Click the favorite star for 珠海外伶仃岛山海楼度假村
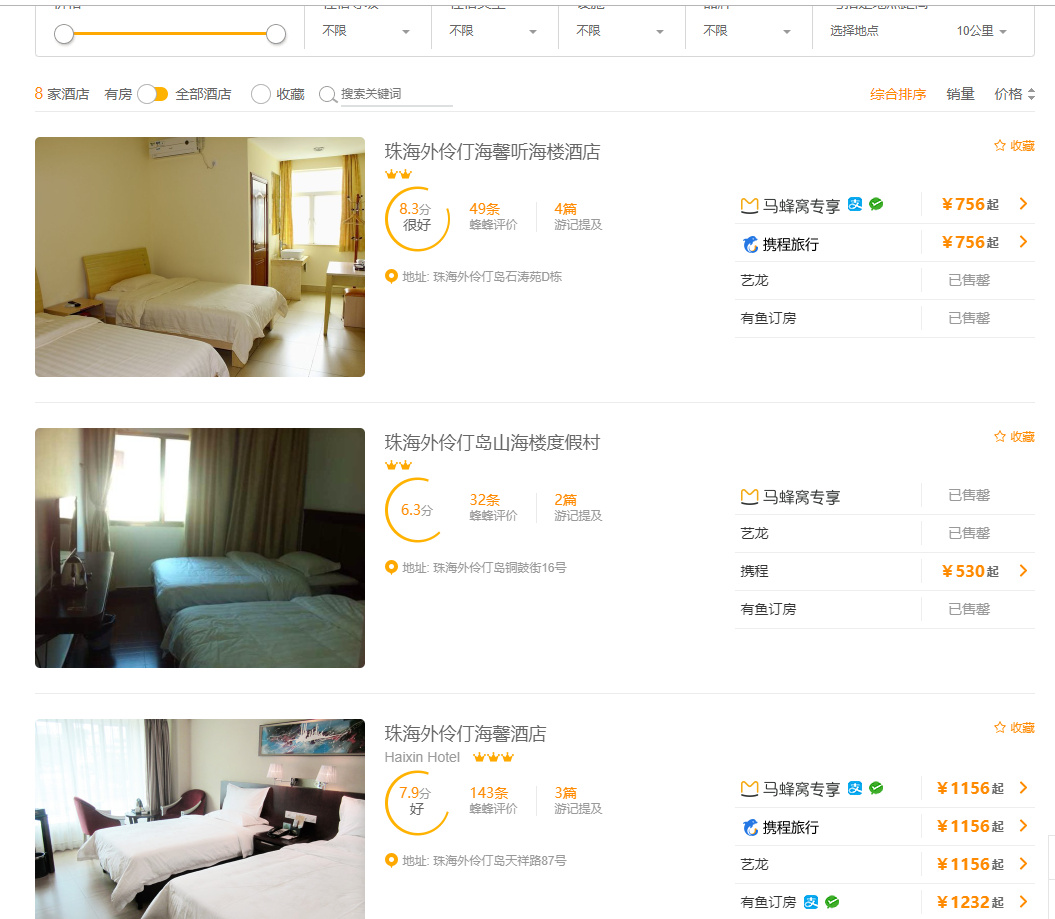 tap(999, 437)
